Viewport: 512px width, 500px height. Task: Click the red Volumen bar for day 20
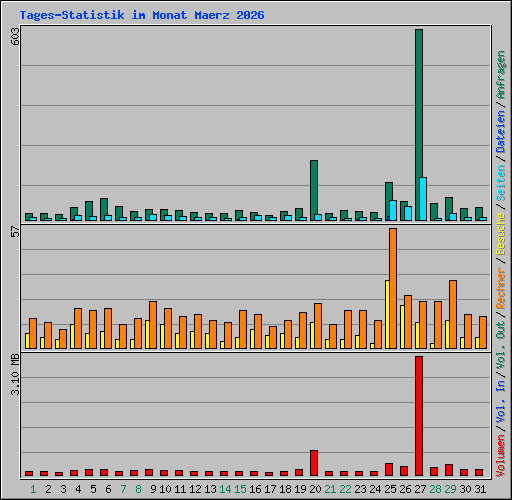coord(314,463)
